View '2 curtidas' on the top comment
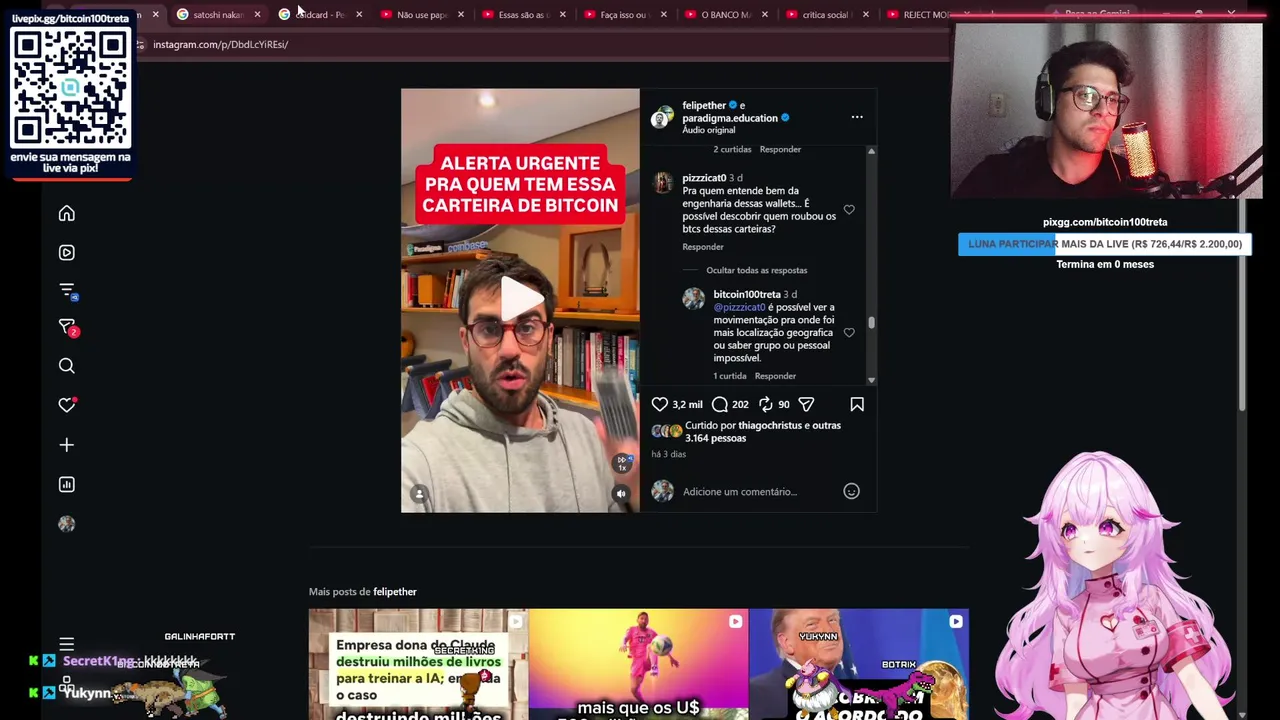 [x=732, y=149]
